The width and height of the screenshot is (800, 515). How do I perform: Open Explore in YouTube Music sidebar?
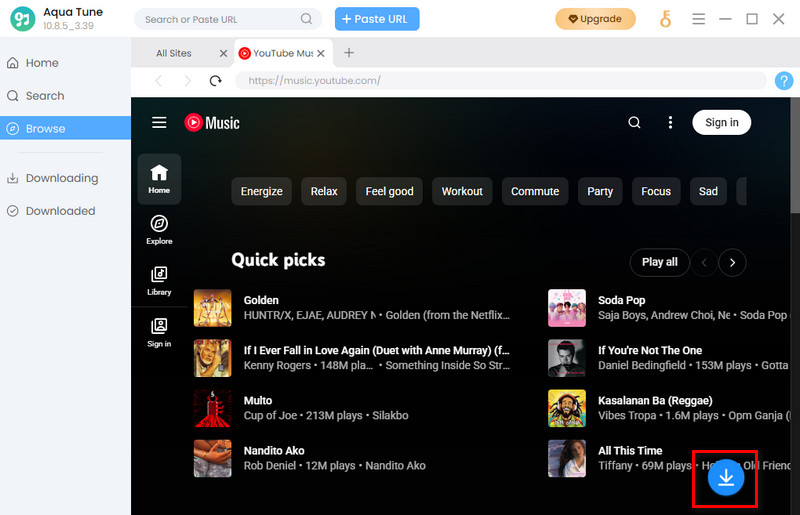click(x=159, y=230)
